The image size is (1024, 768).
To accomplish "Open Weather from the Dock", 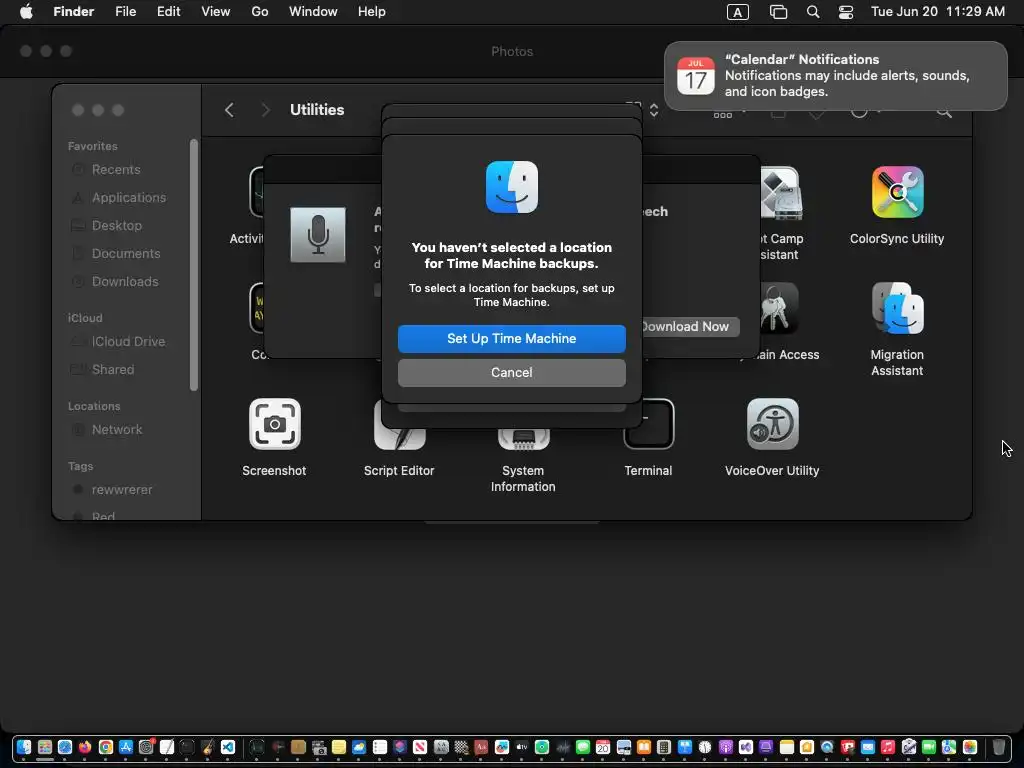I will coord(359,747).
